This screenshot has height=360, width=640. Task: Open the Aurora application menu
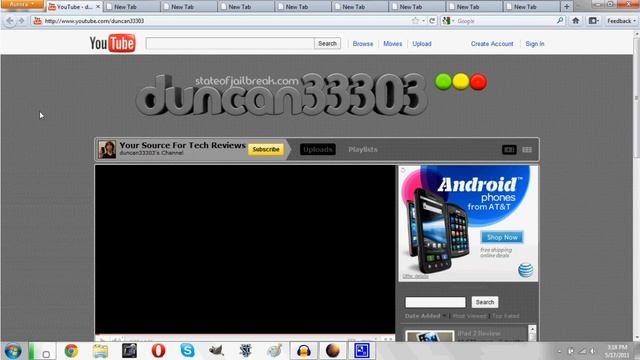coord(22,4)
